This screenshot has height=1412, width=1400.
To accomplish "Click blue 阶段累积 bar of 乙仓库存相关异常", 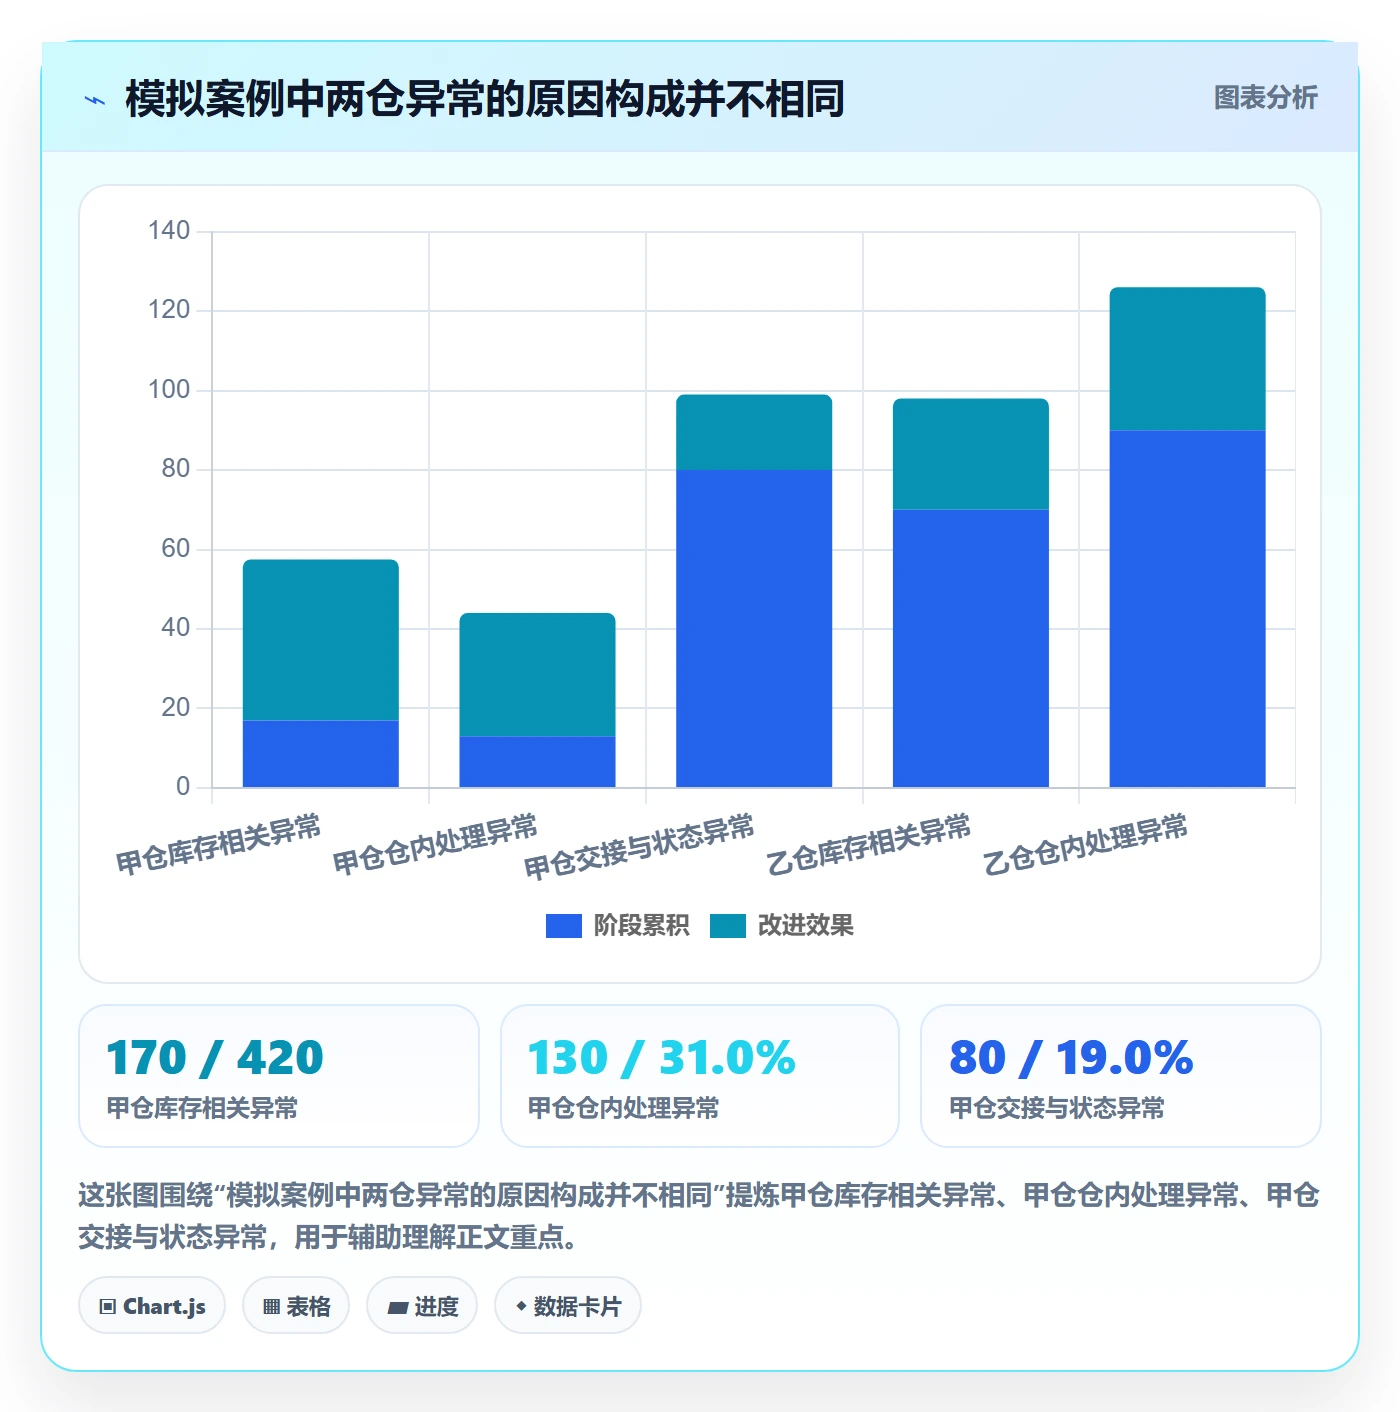I will (x=971, y=648).
